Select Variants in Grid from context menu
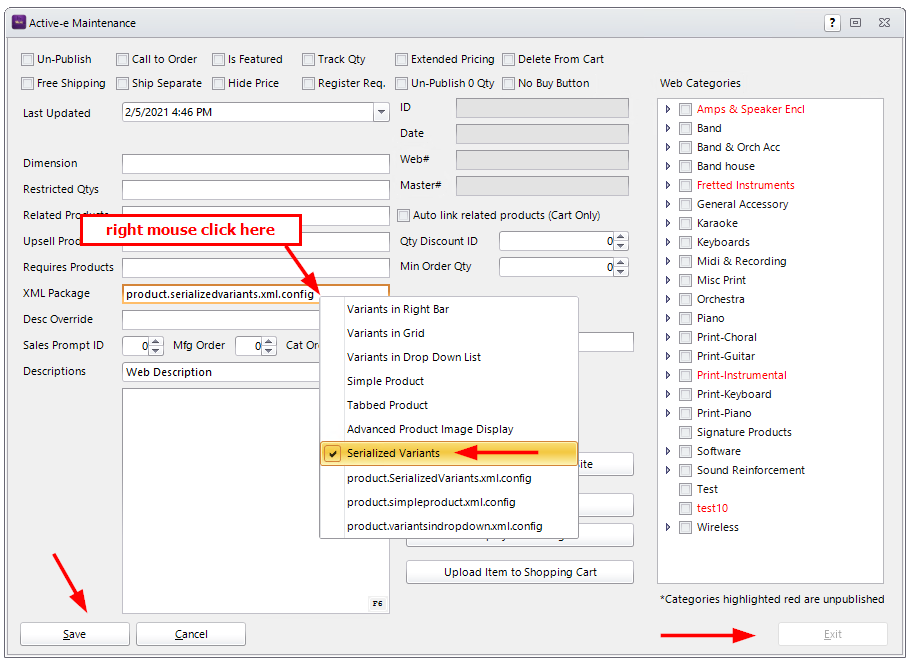This screenshot has width=912, height=667. tap(449, 333)
